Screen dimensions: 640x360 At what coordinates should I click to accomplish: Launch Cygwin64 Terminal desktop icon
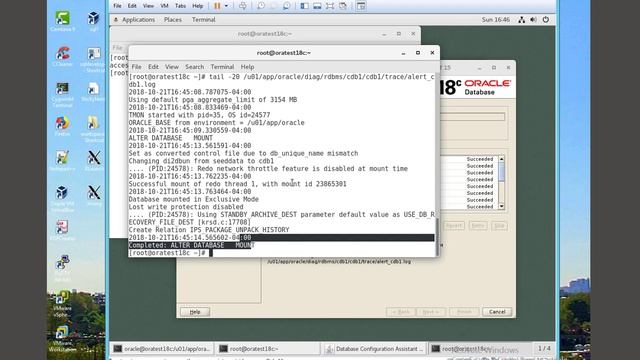62,94
